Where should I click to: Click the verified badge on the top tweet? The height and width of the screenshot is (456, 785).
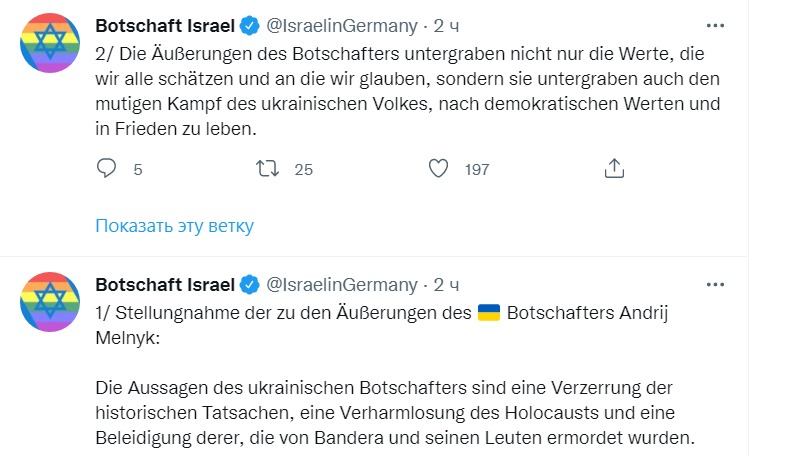[x=251, y=25]
